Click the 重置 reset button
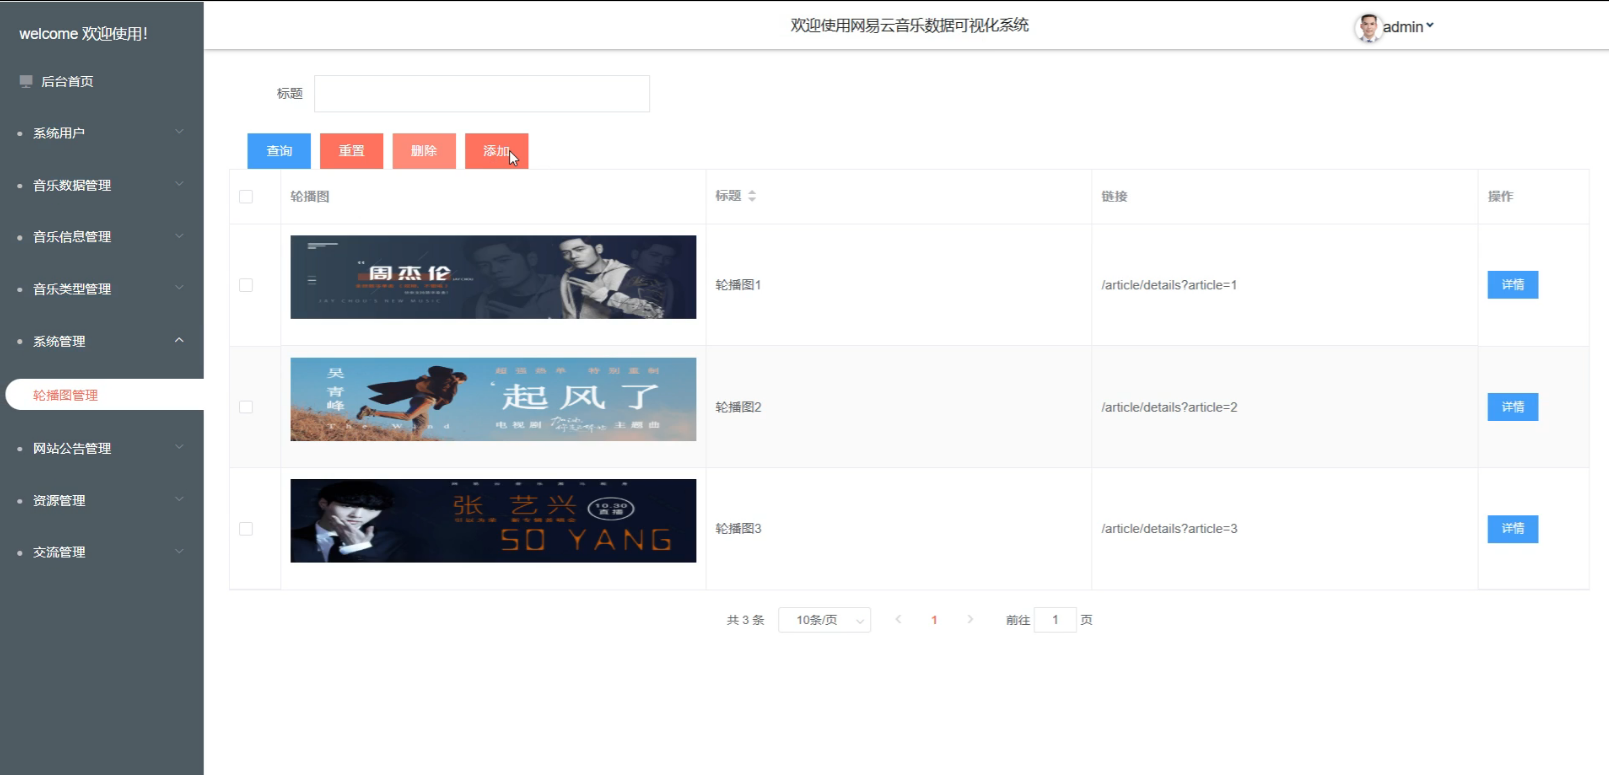The width and height of the screenshot is (1609, 775). point(351,151)
